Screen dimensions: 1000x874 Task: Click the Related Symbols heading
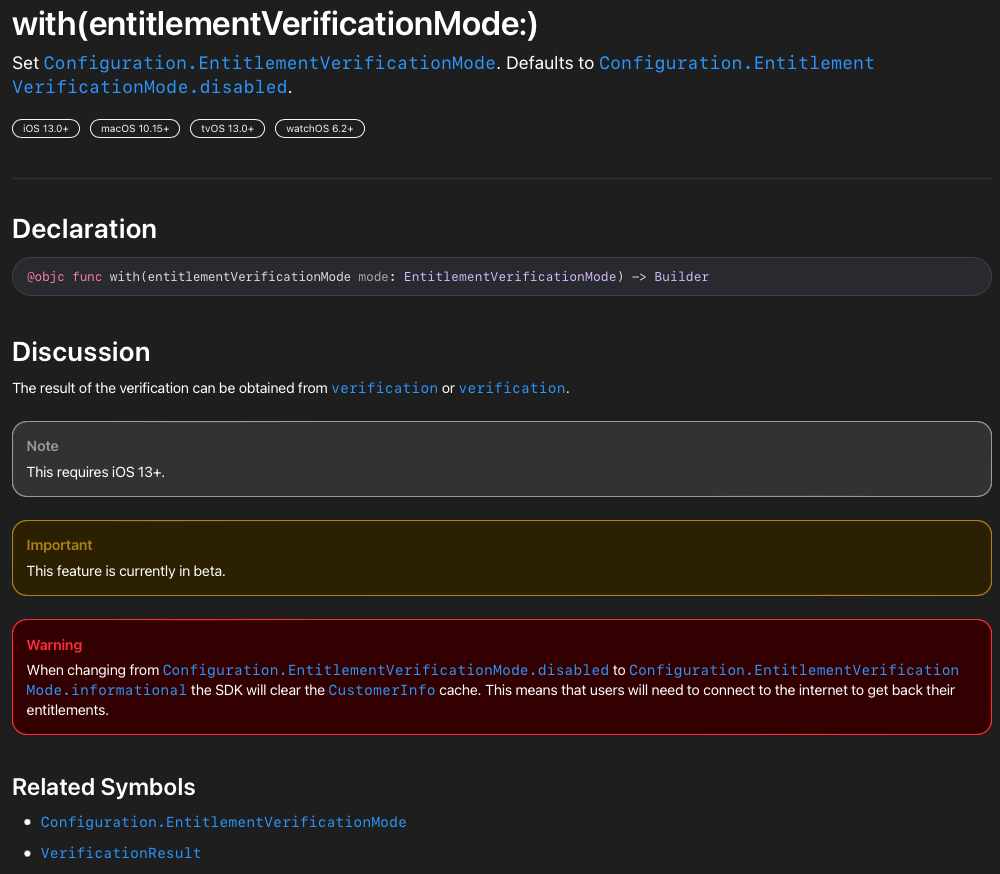coord(103,787)
